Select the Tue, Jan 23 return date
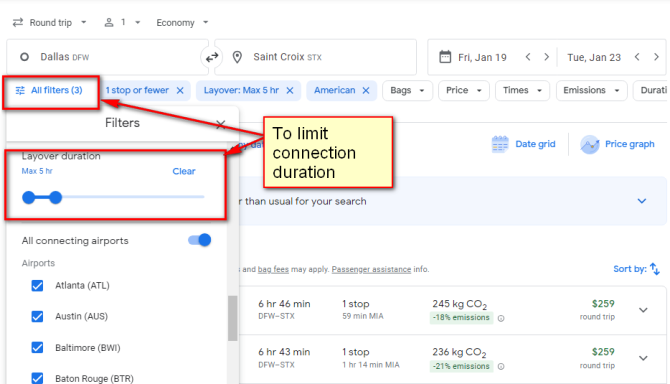The width and height of the screenshot is (670, 384). [594, 57]
